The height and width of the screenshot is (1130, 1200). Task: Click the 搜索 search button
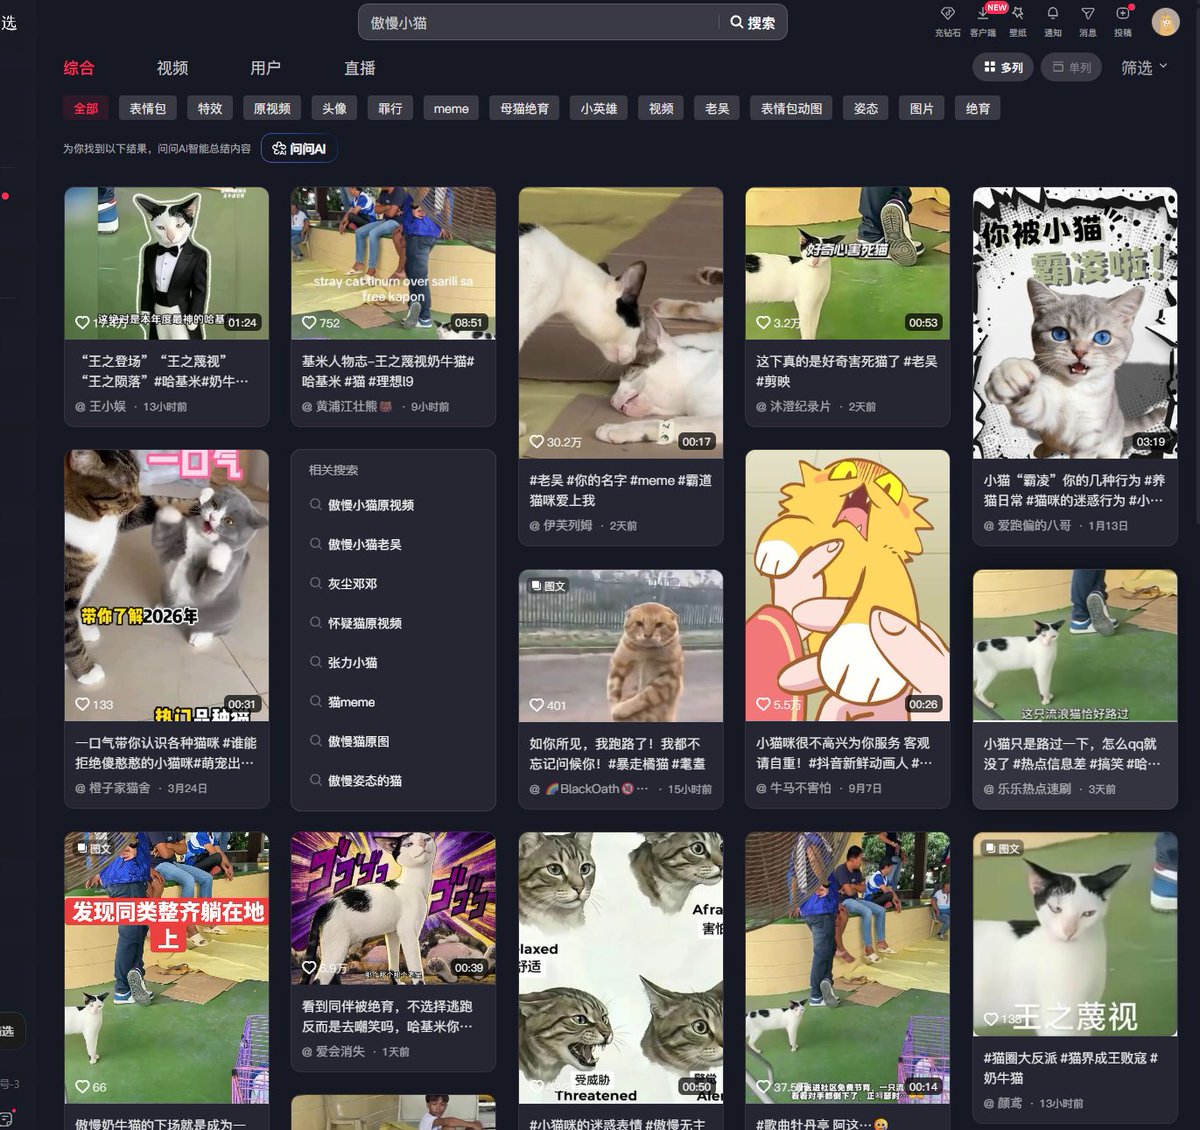(x=753, y=22)
